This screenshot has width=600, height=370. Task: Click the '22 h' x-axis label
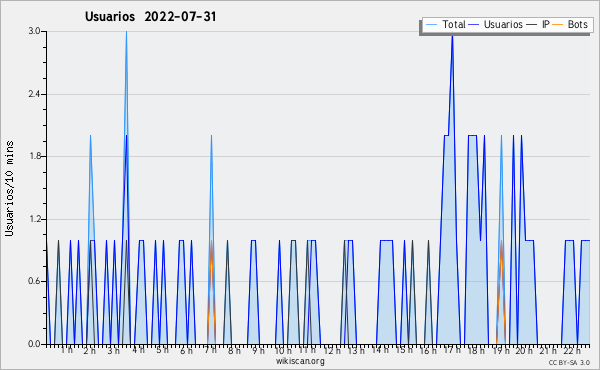[572, 351]
